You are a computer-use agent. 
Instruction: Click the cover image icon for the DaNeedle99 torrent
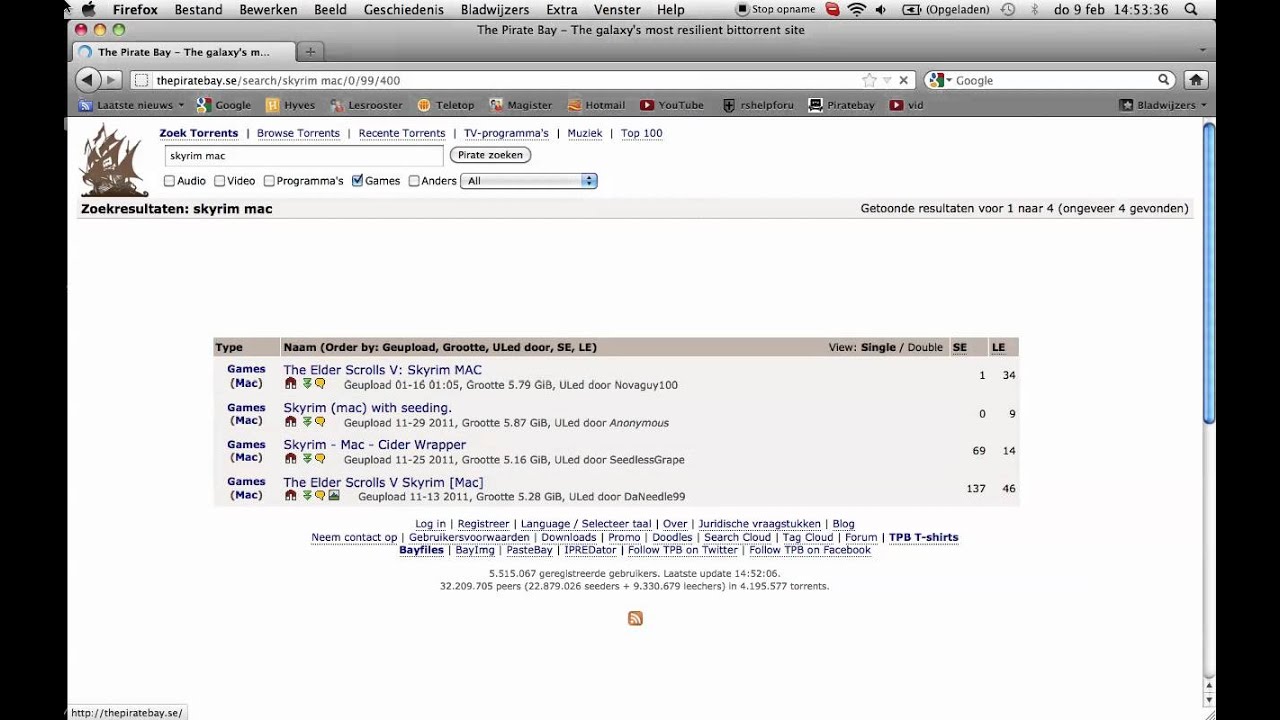(334, 495)
